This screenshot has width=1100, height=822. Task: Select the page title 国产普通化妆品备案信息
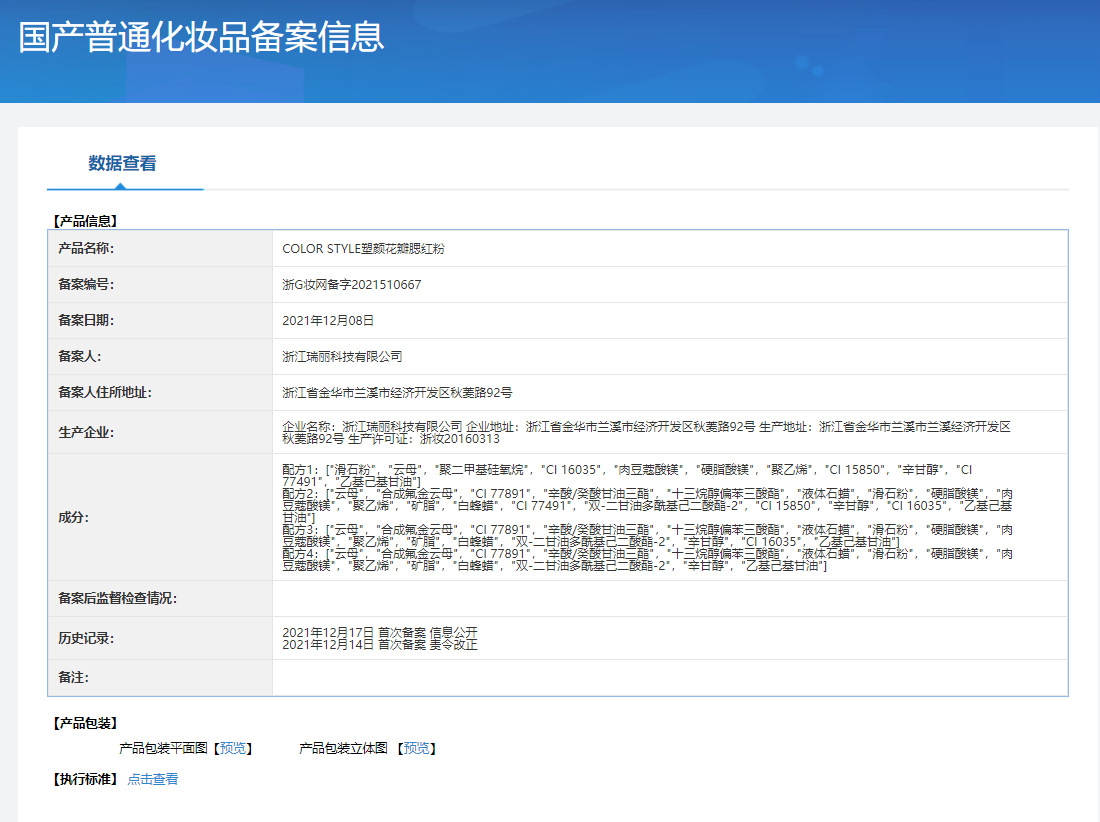coord(201,37)
